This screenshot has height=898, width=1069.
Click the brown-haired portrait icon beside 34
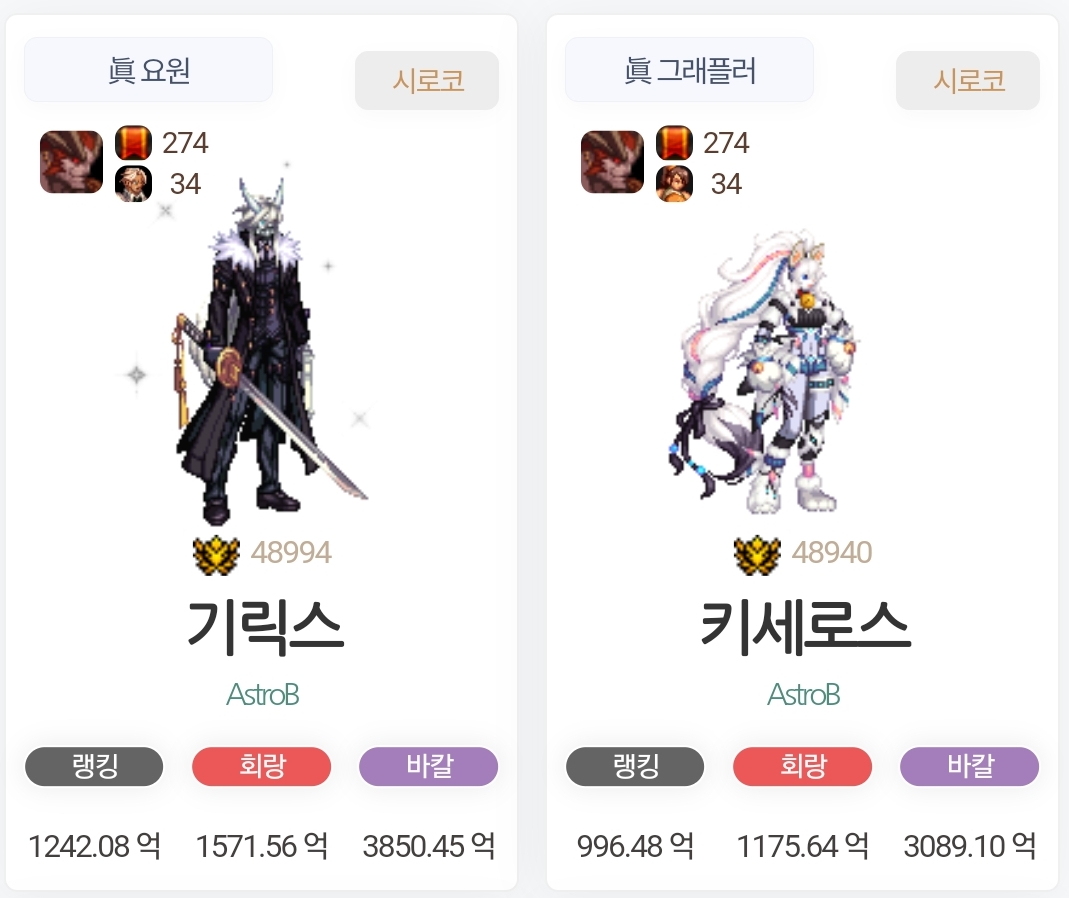pyautogui.click(x=674, y=184)
